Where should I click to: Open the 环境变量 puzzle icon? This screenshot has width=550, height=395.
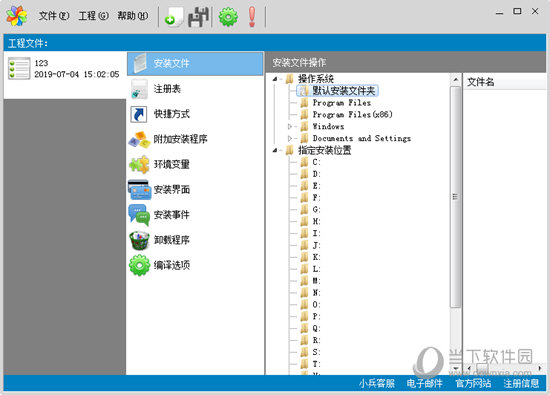[x=139, y=165]
